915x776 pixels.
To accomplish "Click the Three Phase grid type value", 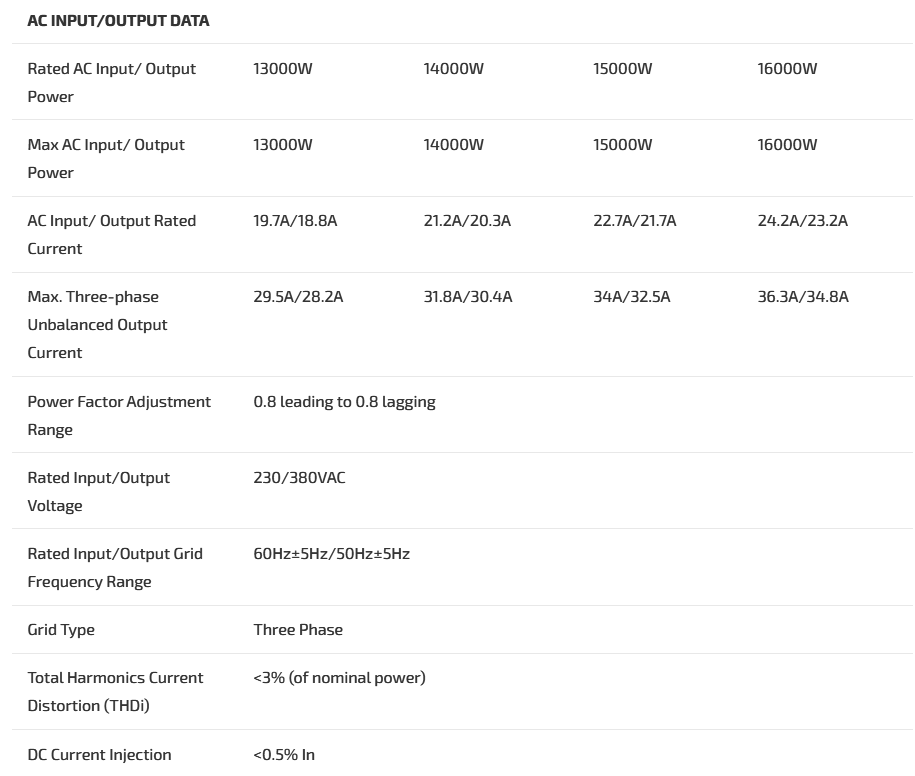I will coord(298,630).
